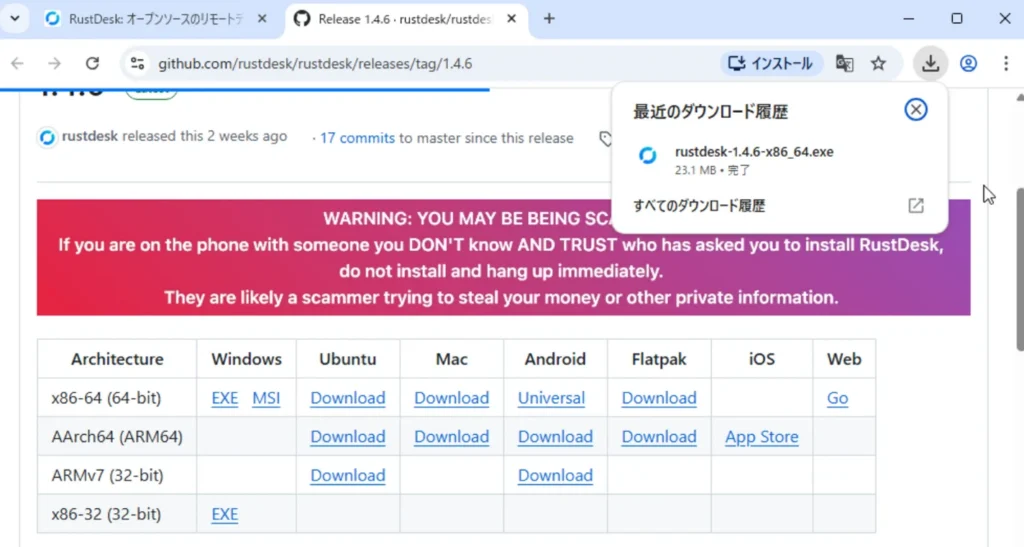Screen dimensions: 1024x547
Task: Click the 17 commits link
Action: click(357, 138)
